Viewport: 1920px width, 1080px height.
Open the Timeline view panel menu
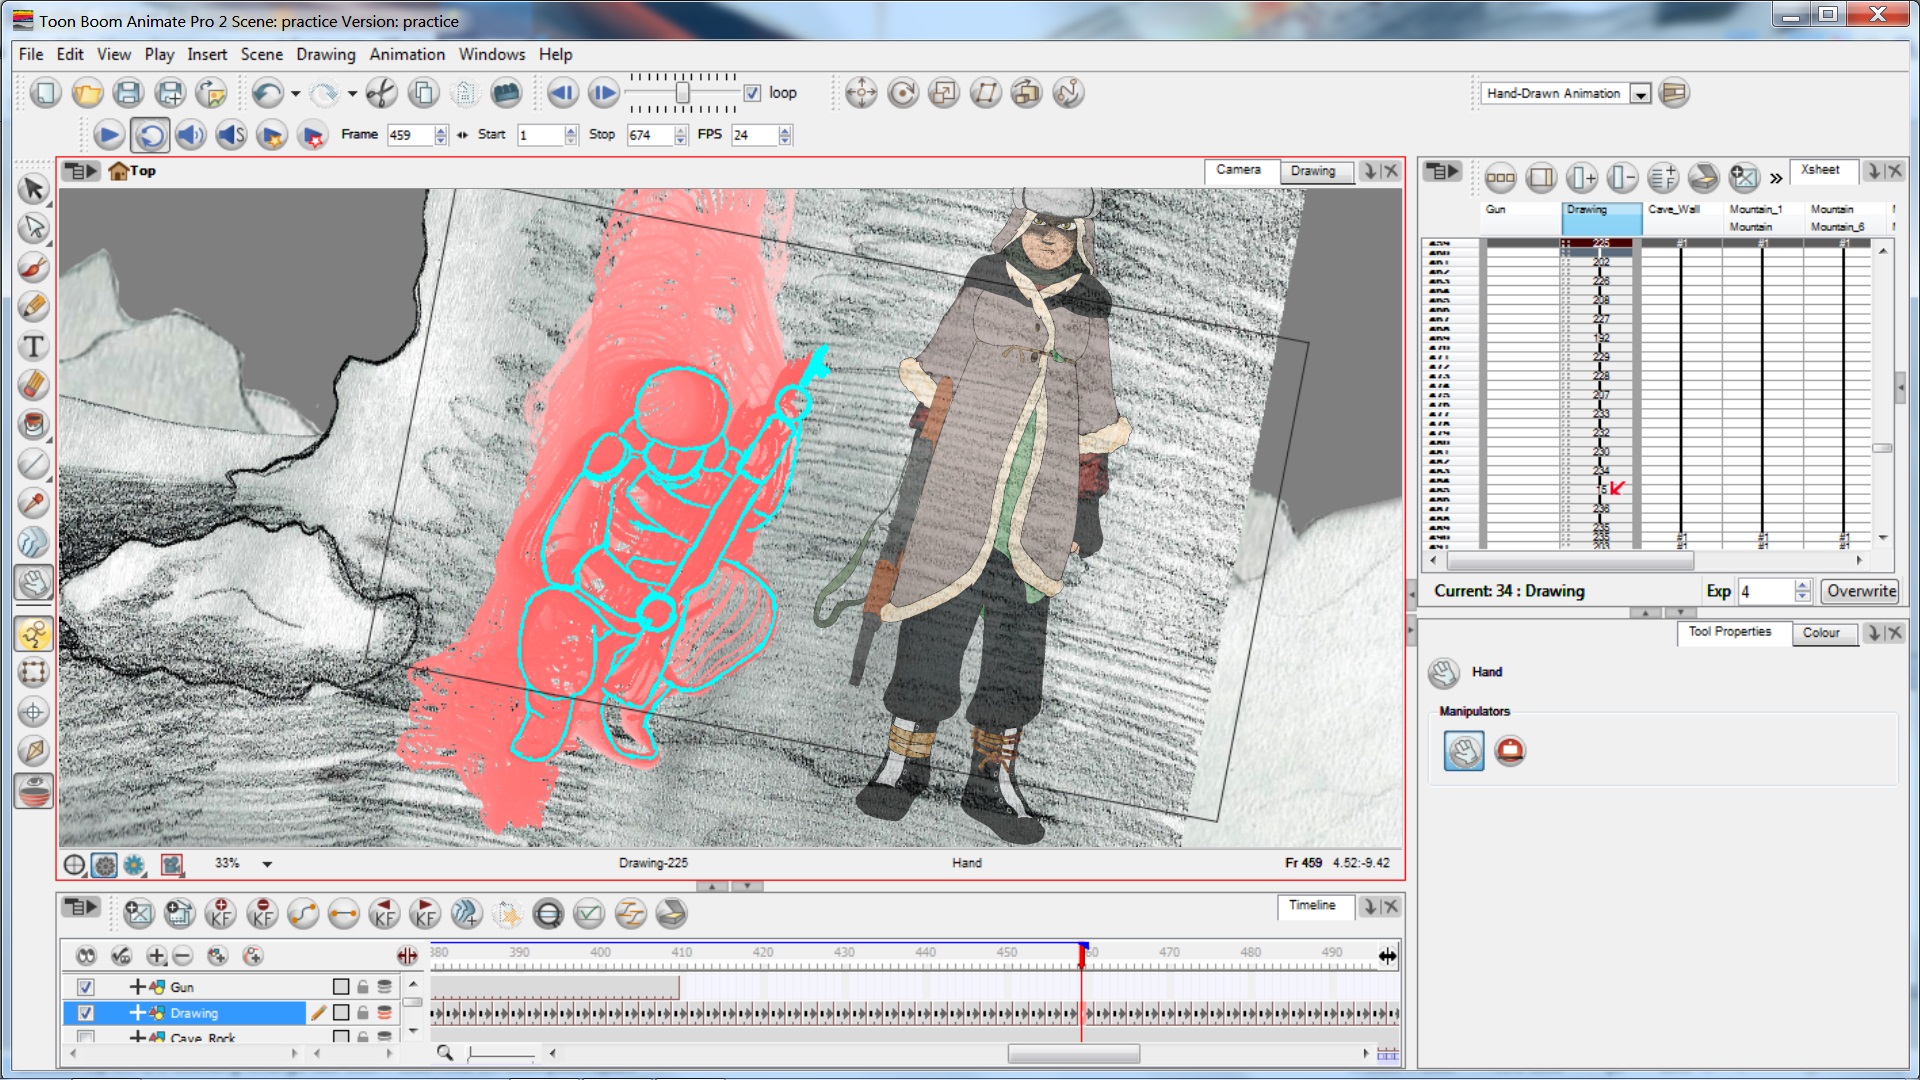80,907
